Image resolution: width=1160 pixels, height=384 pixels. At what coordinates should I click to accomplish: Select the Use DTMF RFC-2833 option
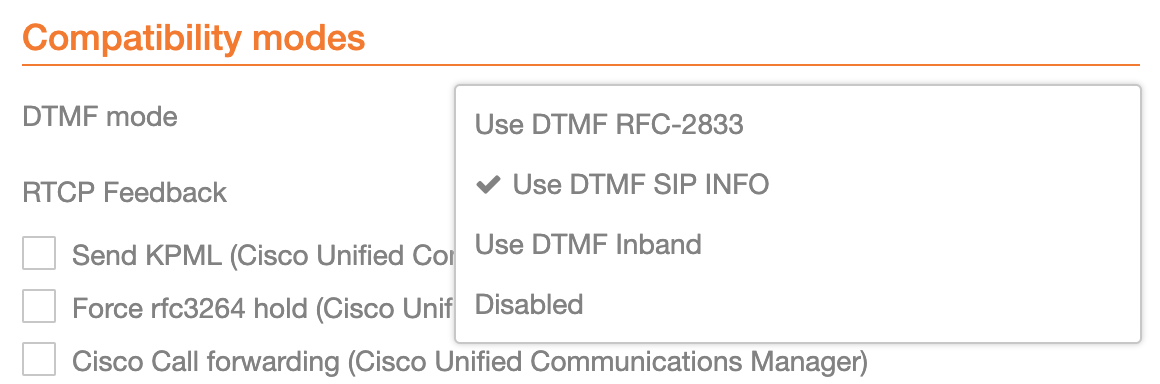coord(798,125)
